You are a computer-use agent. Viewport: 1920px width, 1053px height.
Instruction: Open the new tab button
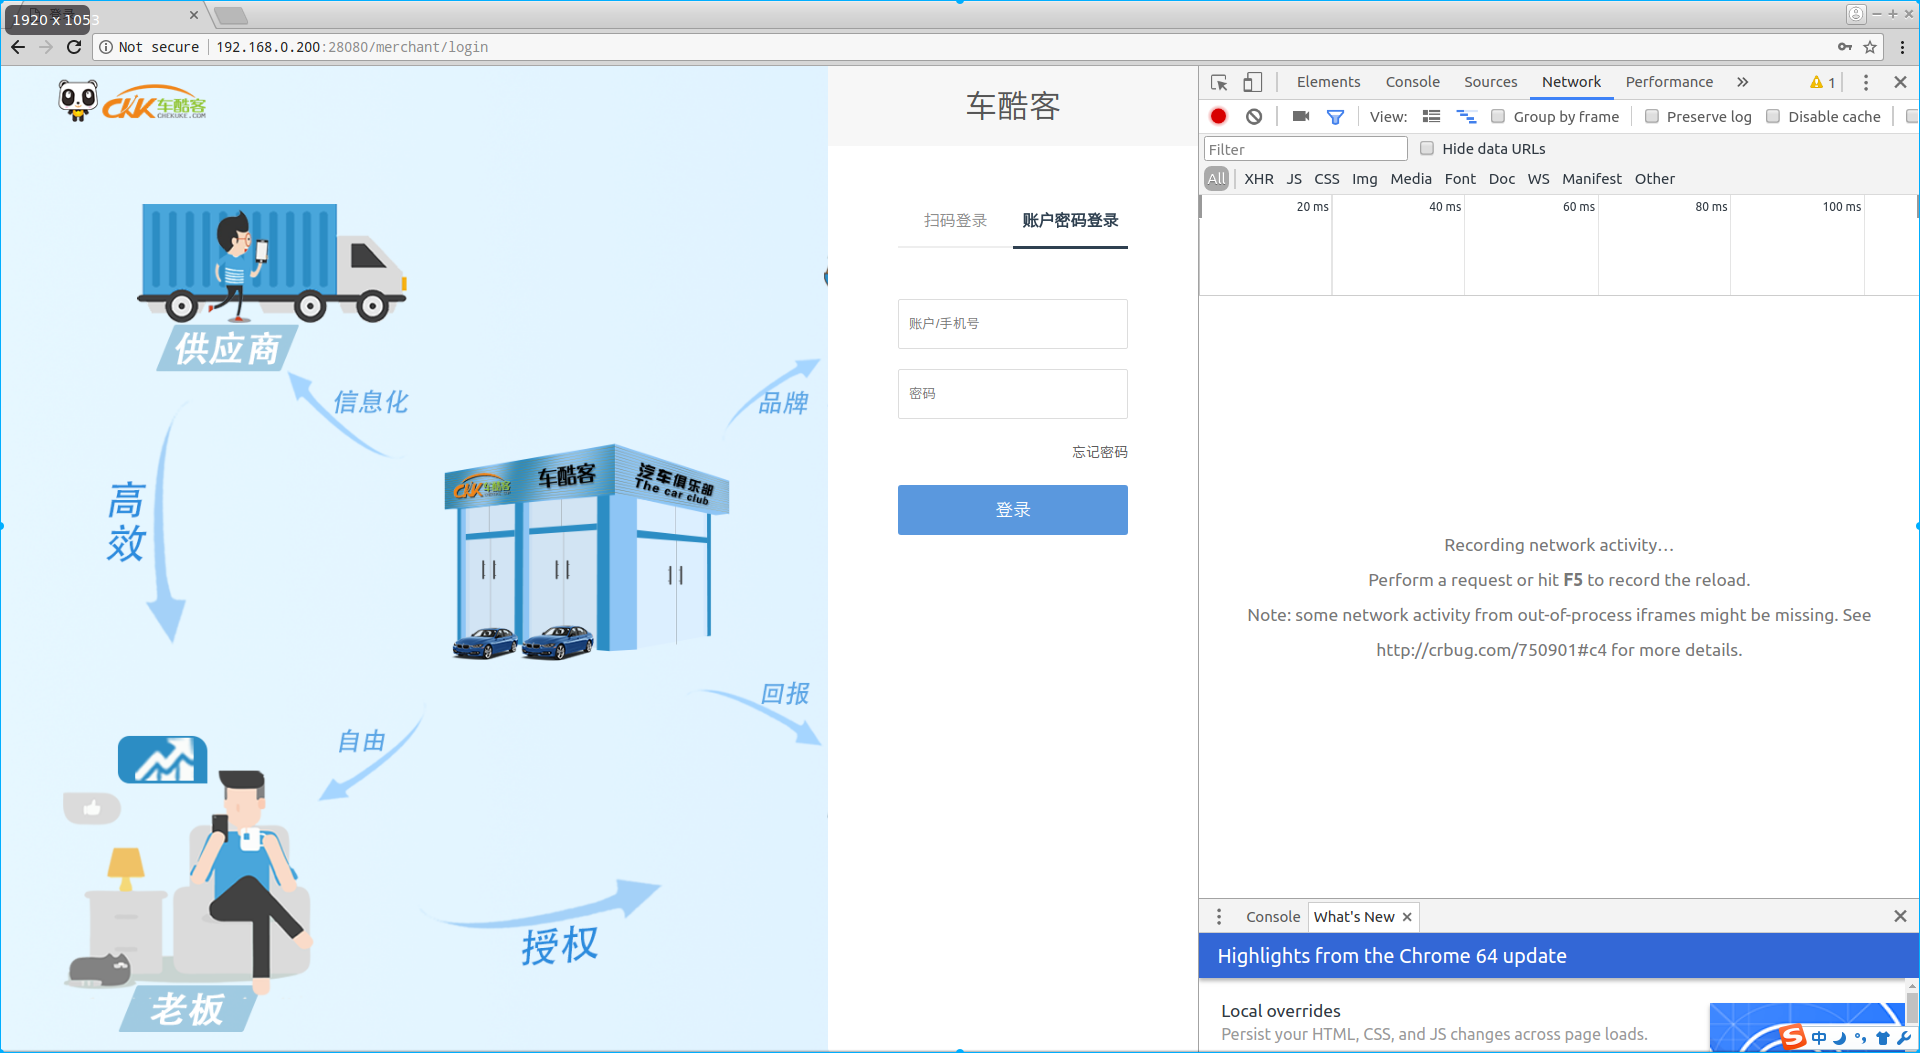click(231, 15)
